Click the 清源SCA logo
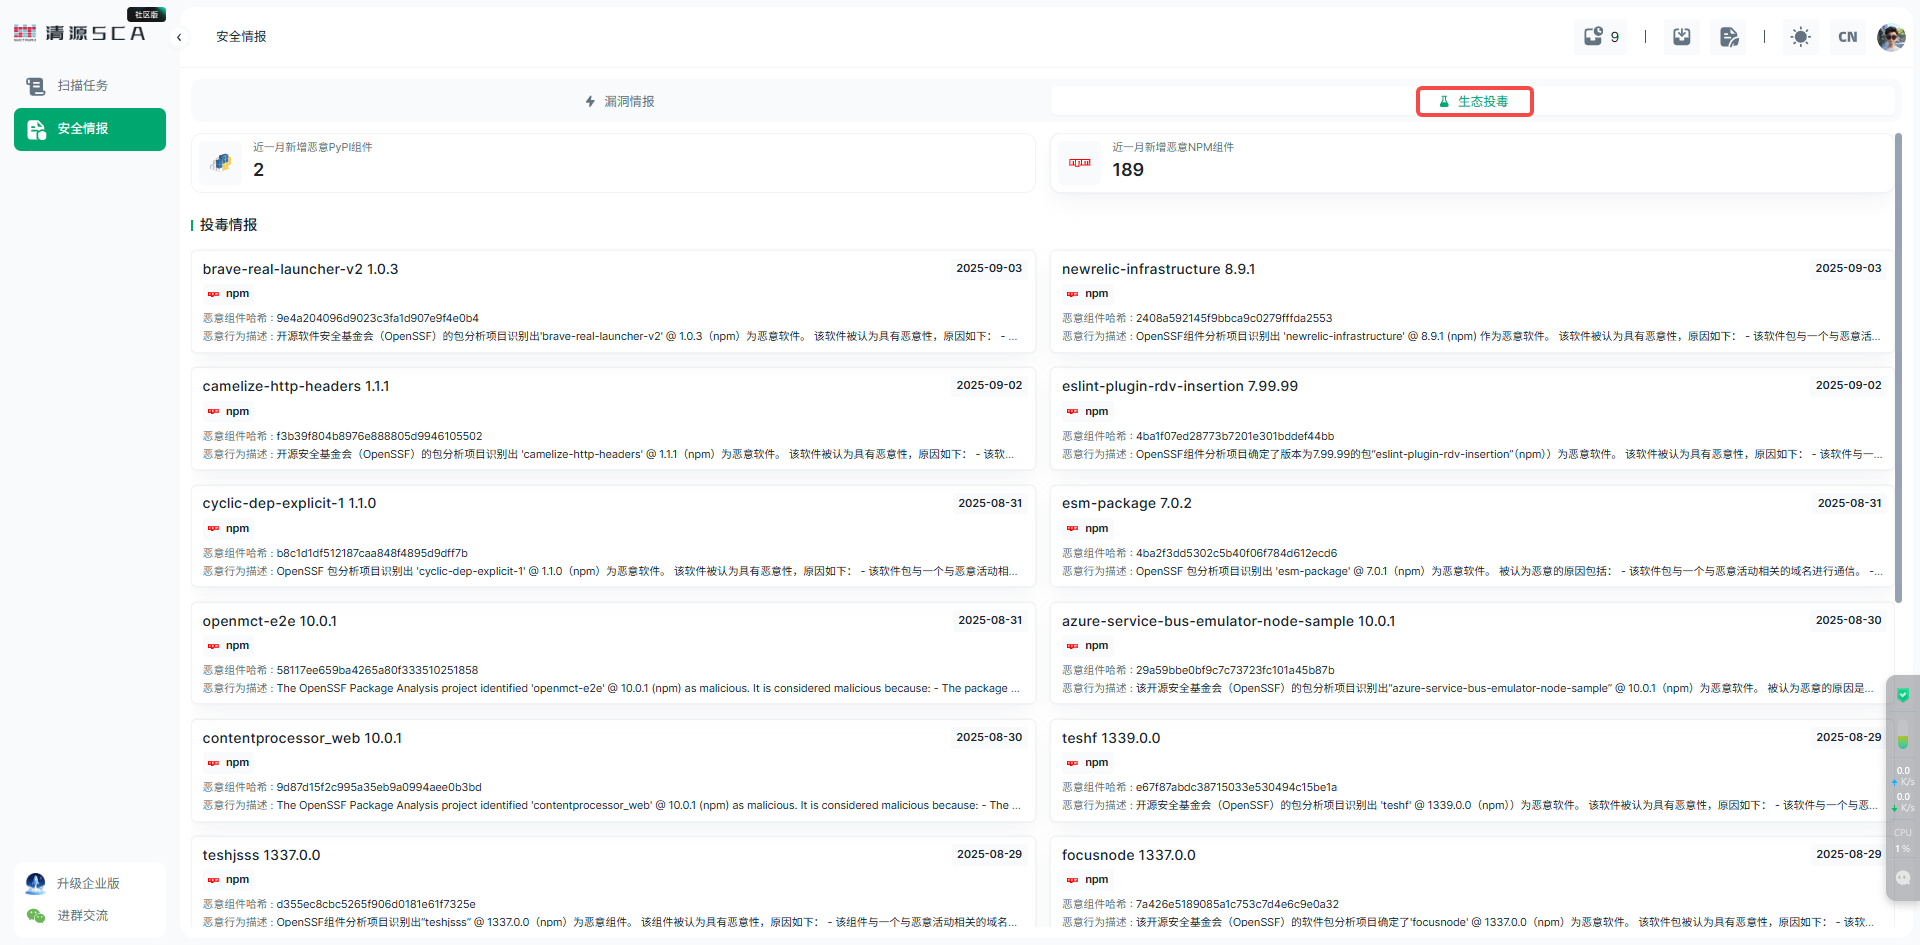Viewport: 1920px width, 945px height. tap(80, 33)
